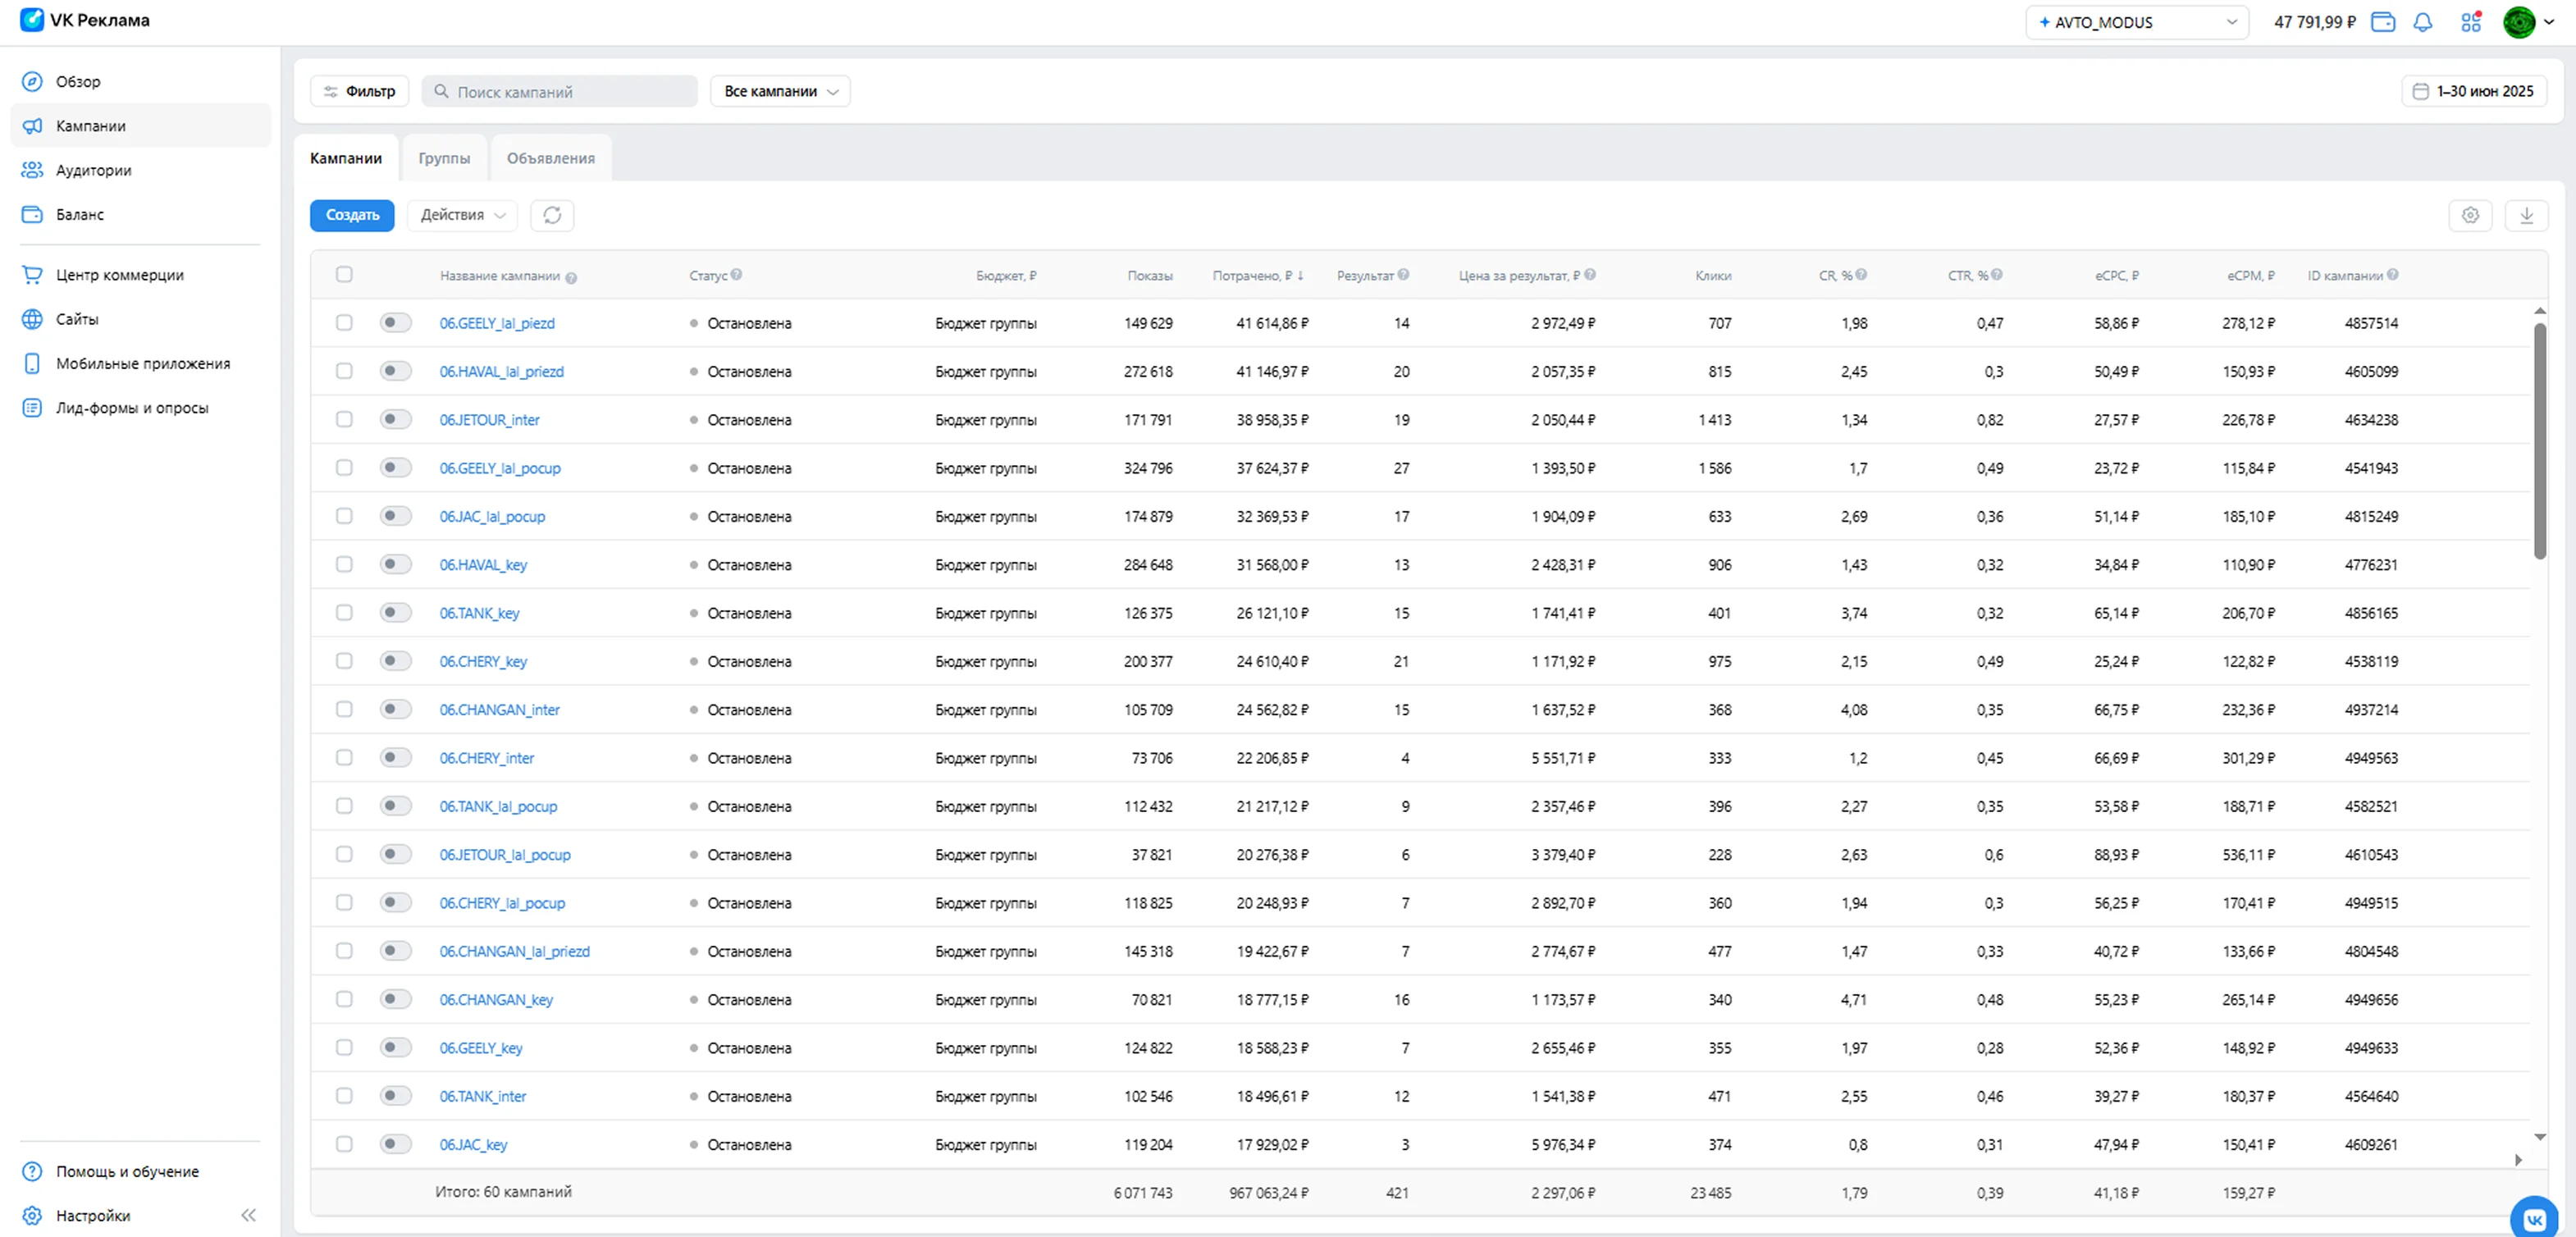Toggle on campaign 06.GEELY_lal_piezd switch
2576x1237 pixels.
pyautogui.click(x=395, y=322)
